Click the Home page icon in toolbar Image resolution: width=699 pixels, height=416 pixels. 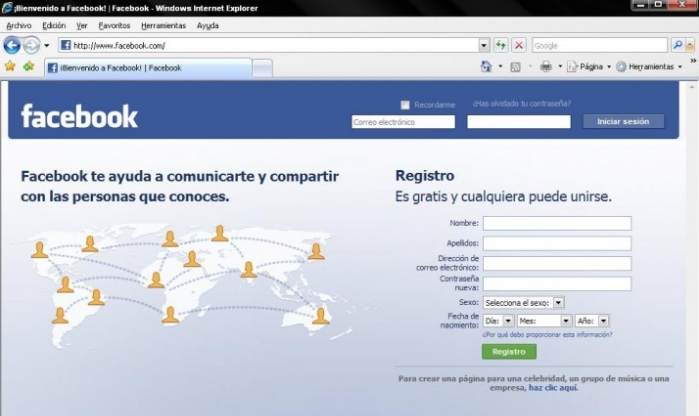486,67
